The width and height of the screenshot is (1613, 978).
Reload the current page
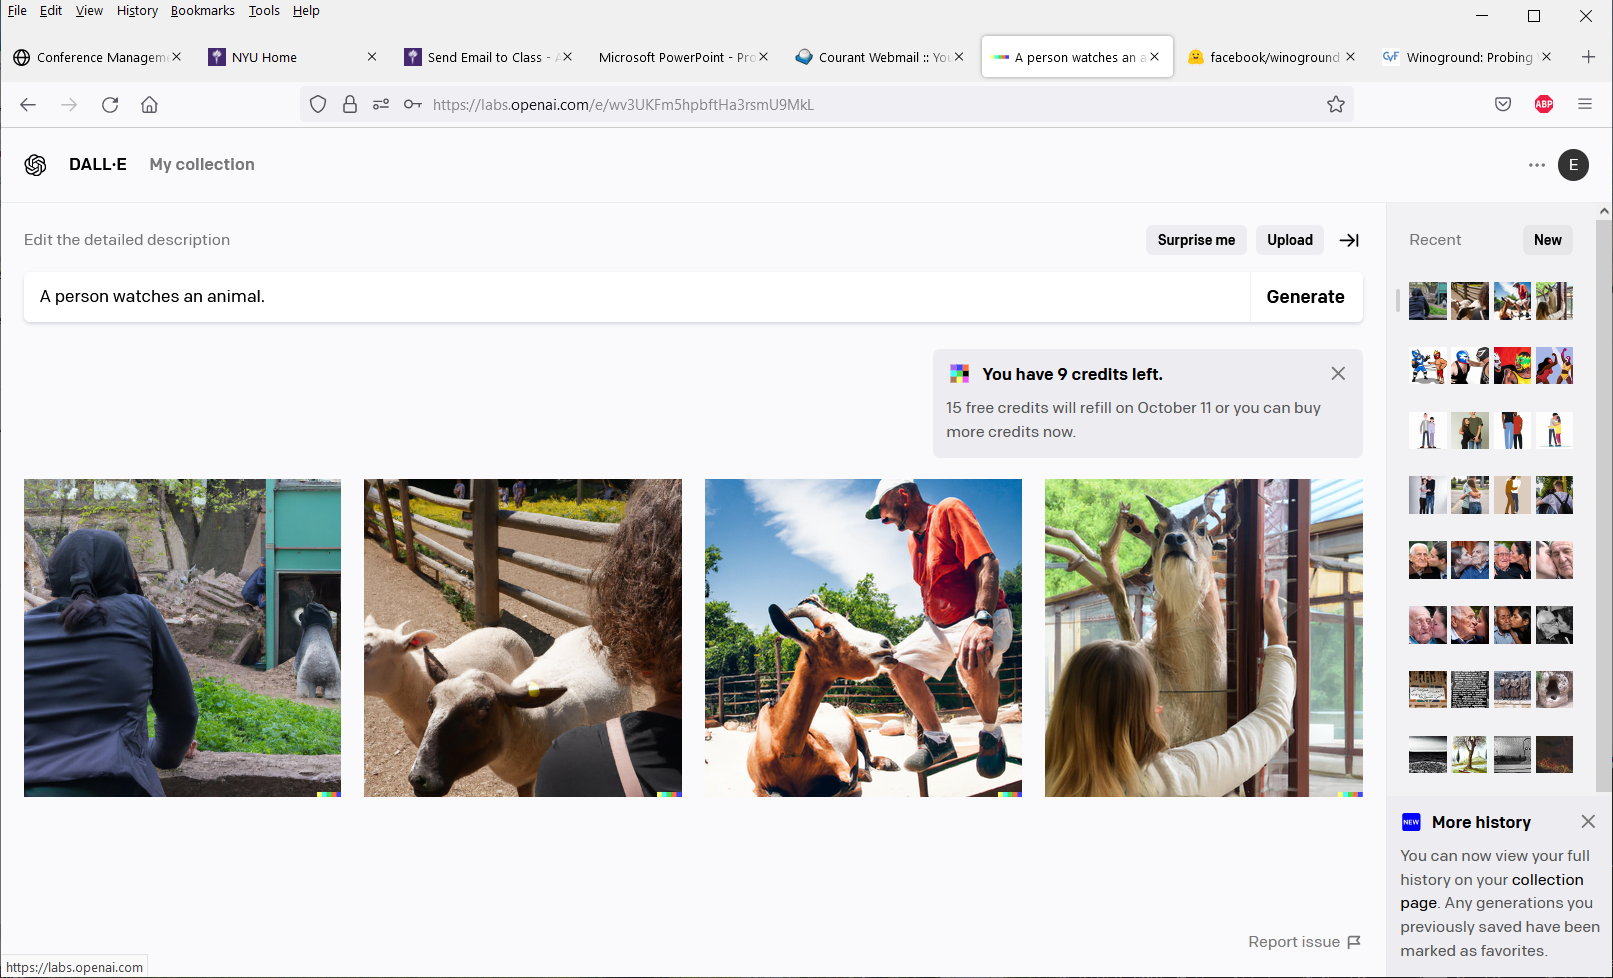pos(110,105)
